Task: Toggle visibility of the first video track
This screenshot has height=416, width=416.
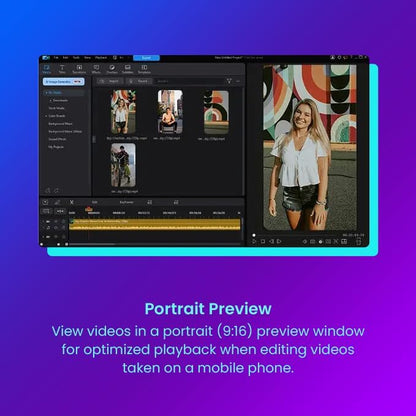Action: click(56, 221)
